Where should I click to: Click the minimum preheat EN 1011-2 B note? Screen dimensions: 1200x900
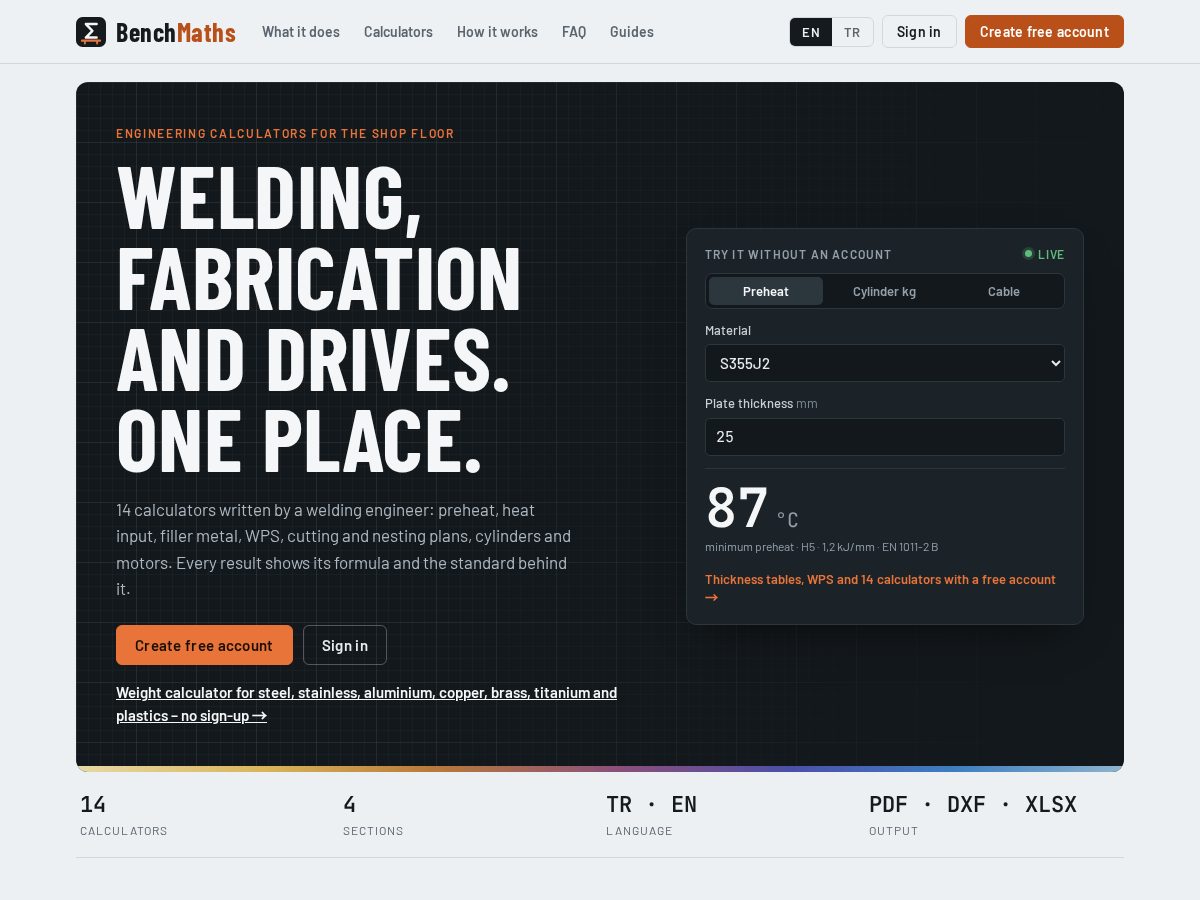coord(821,547)
